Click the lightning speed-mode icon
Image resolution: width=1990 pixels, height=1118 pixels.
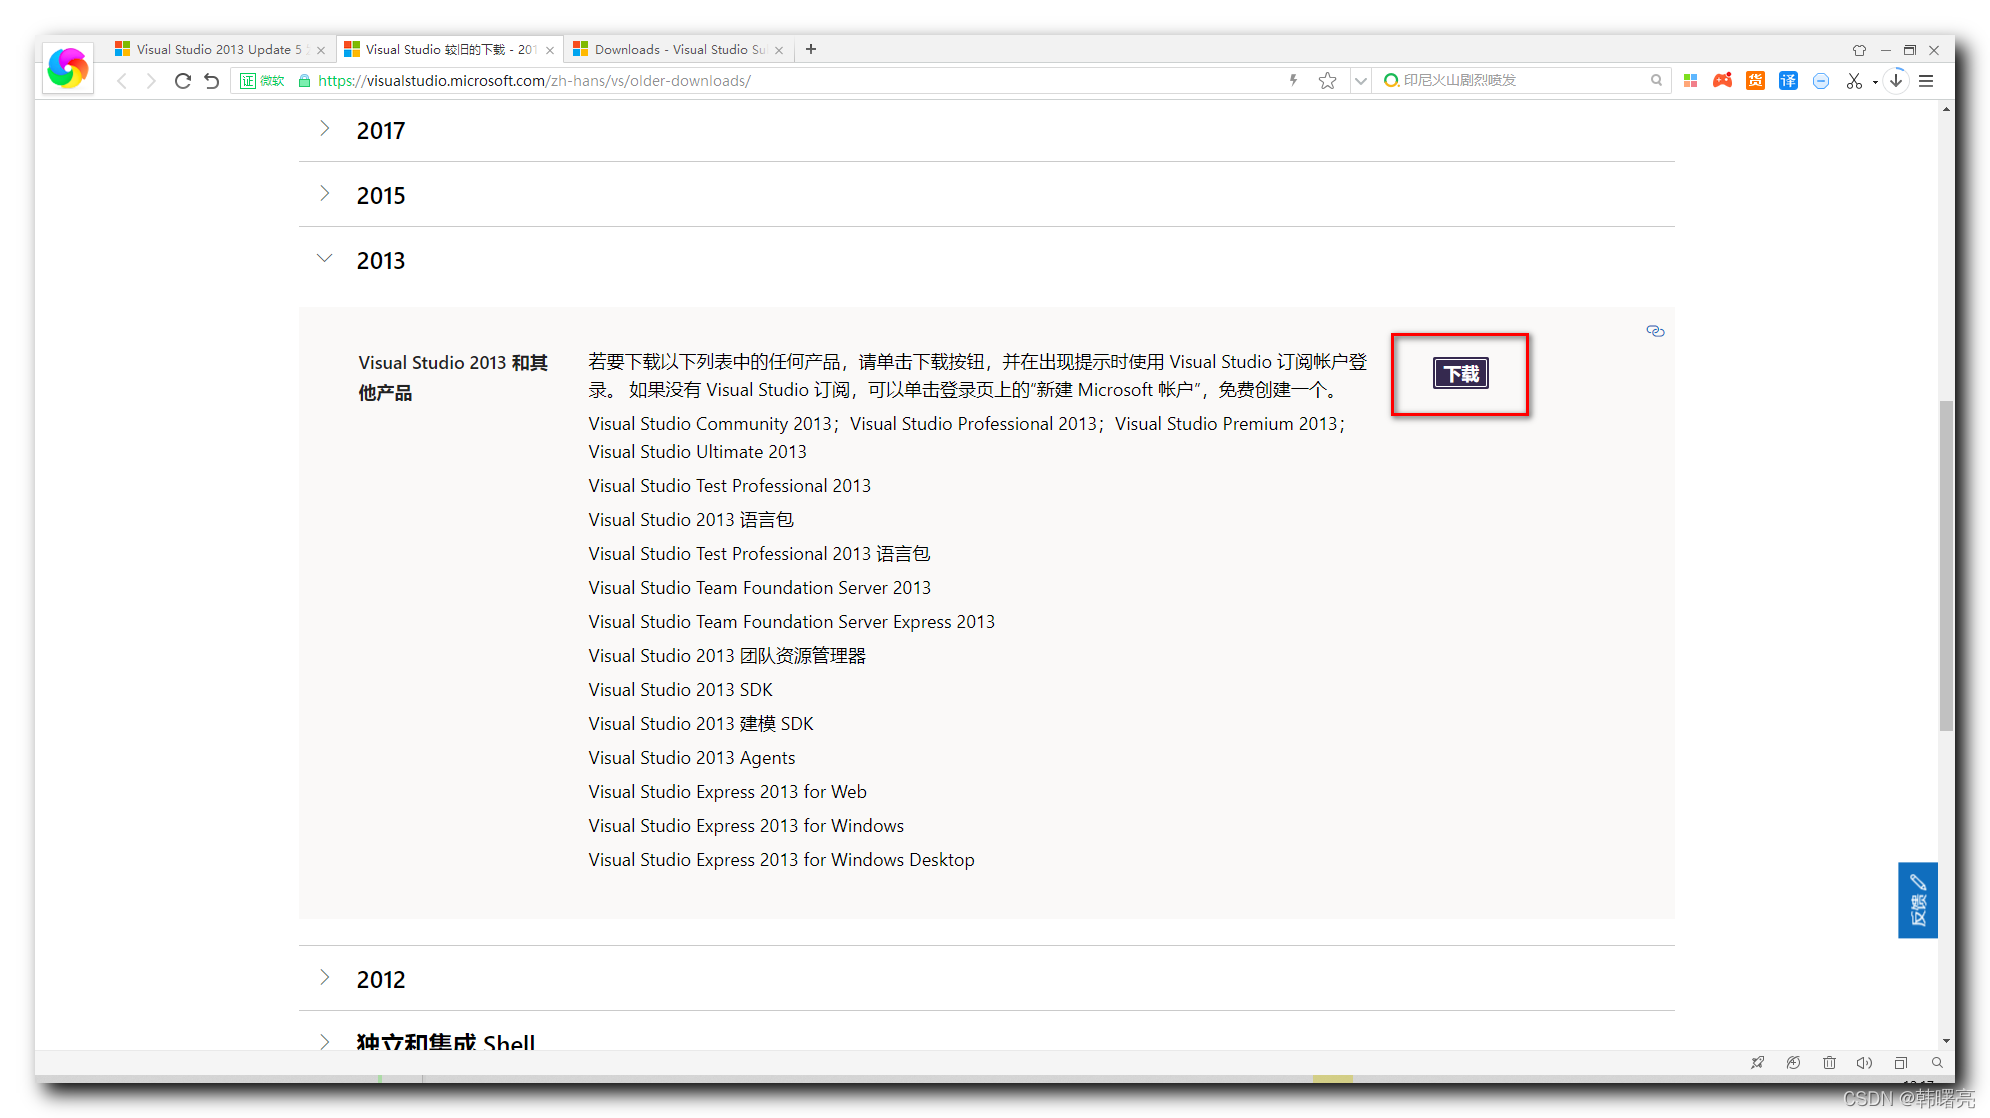[1293, 80]
